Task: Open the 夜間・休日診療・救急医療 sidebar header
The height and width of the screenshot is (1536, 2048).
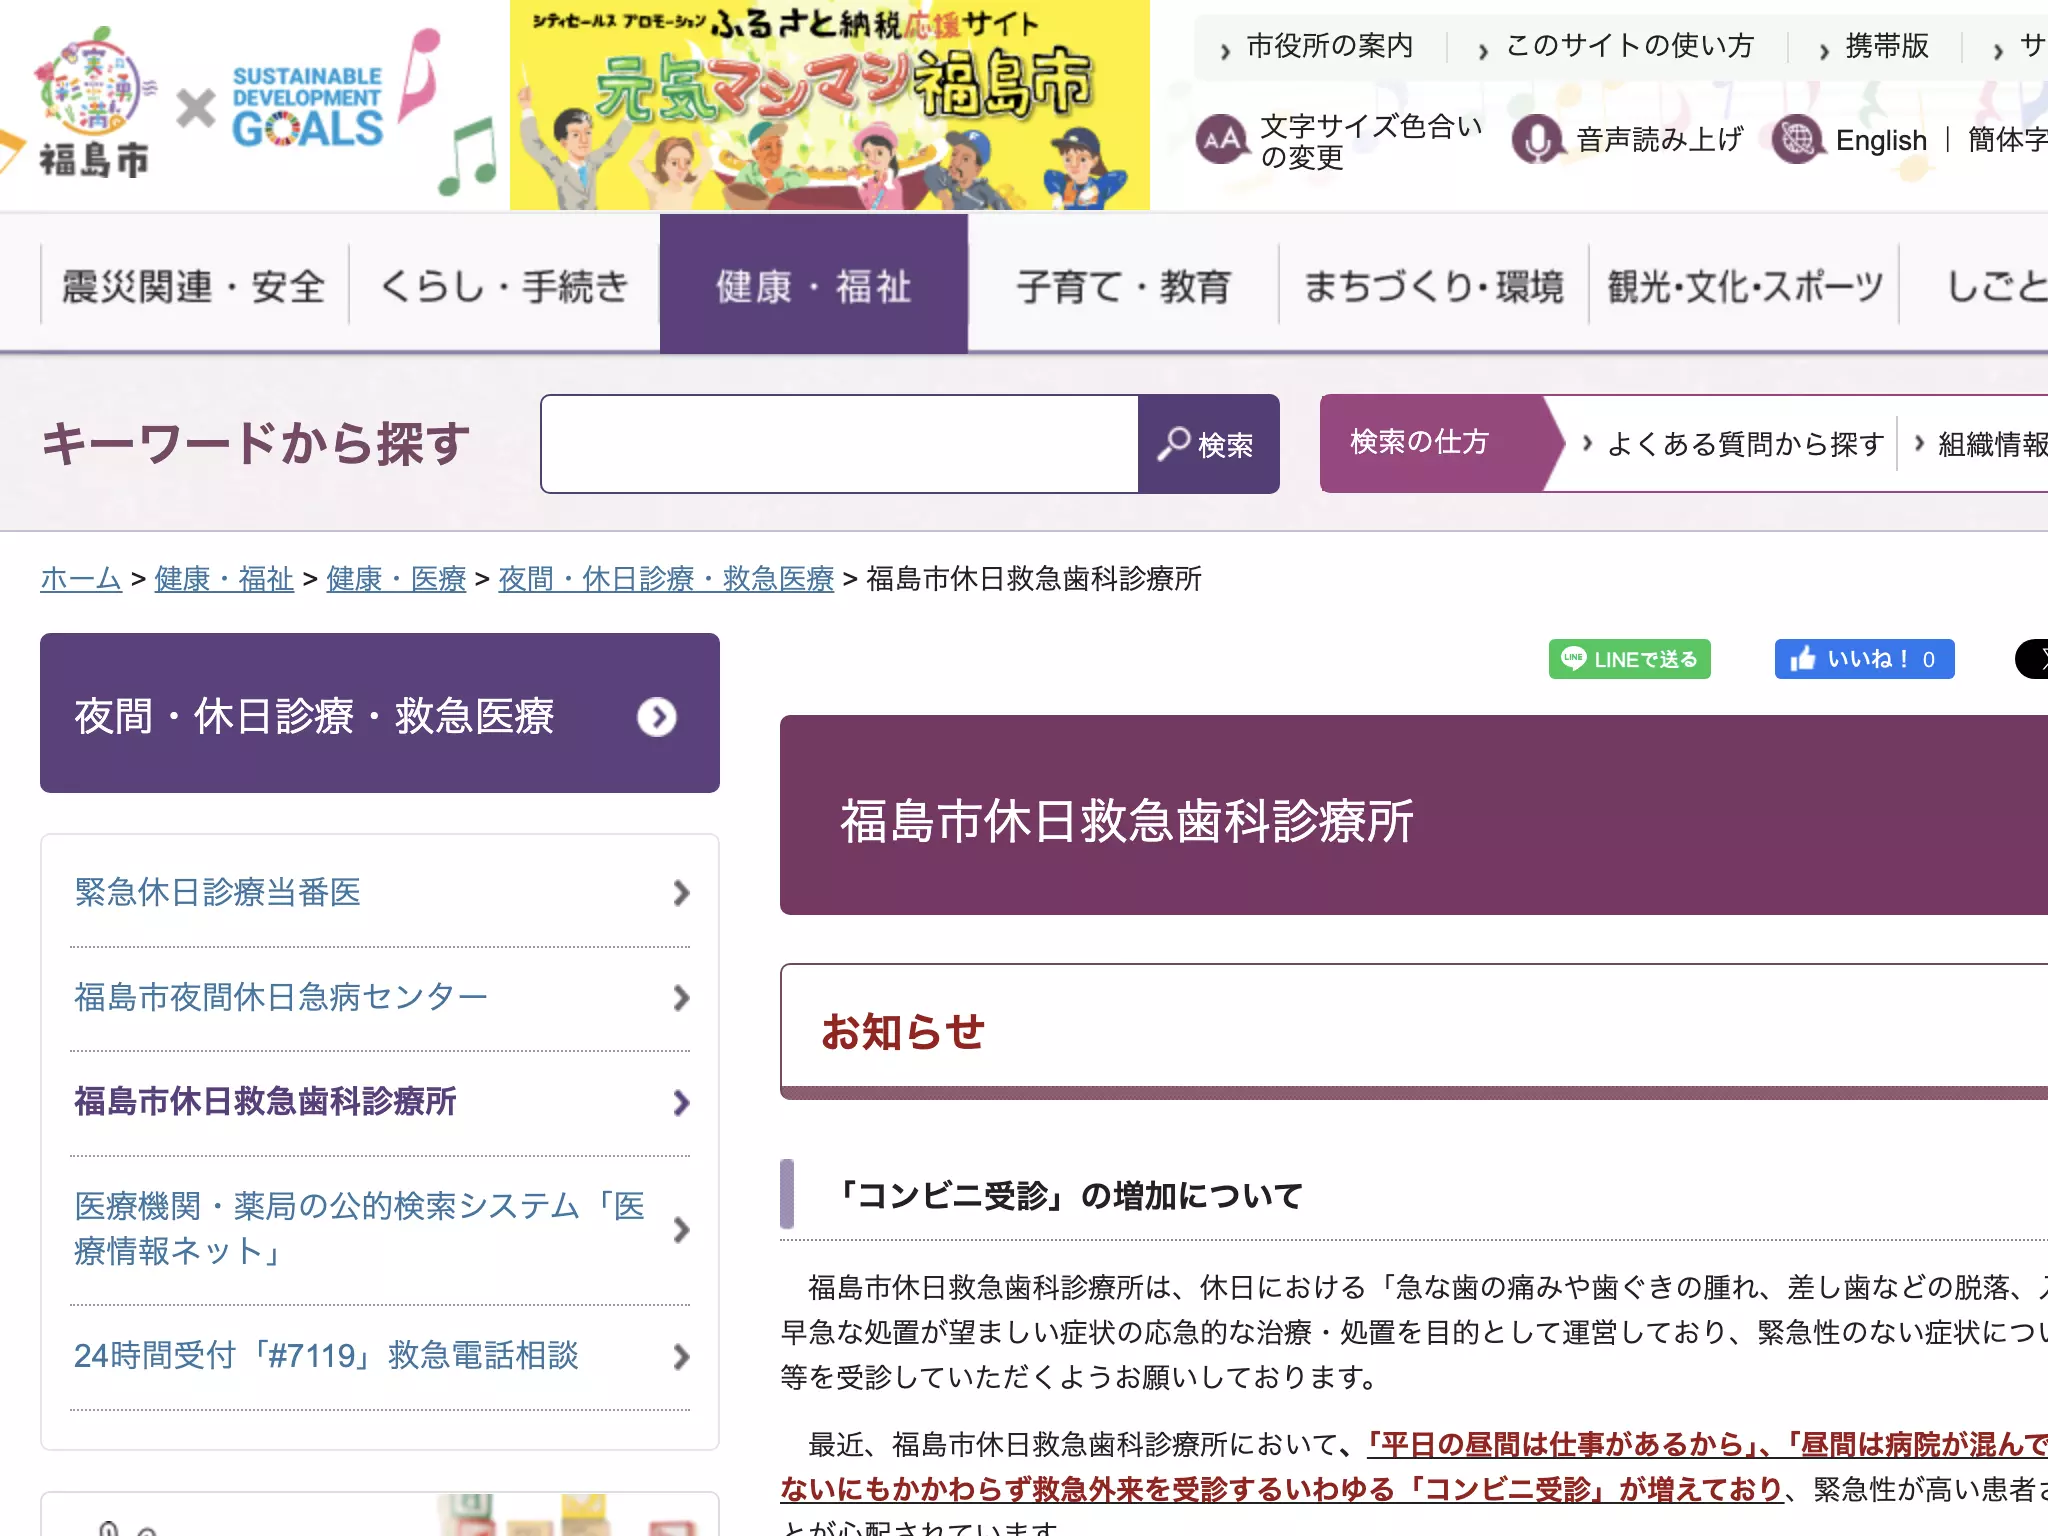Action: click(x=380, y=713)
